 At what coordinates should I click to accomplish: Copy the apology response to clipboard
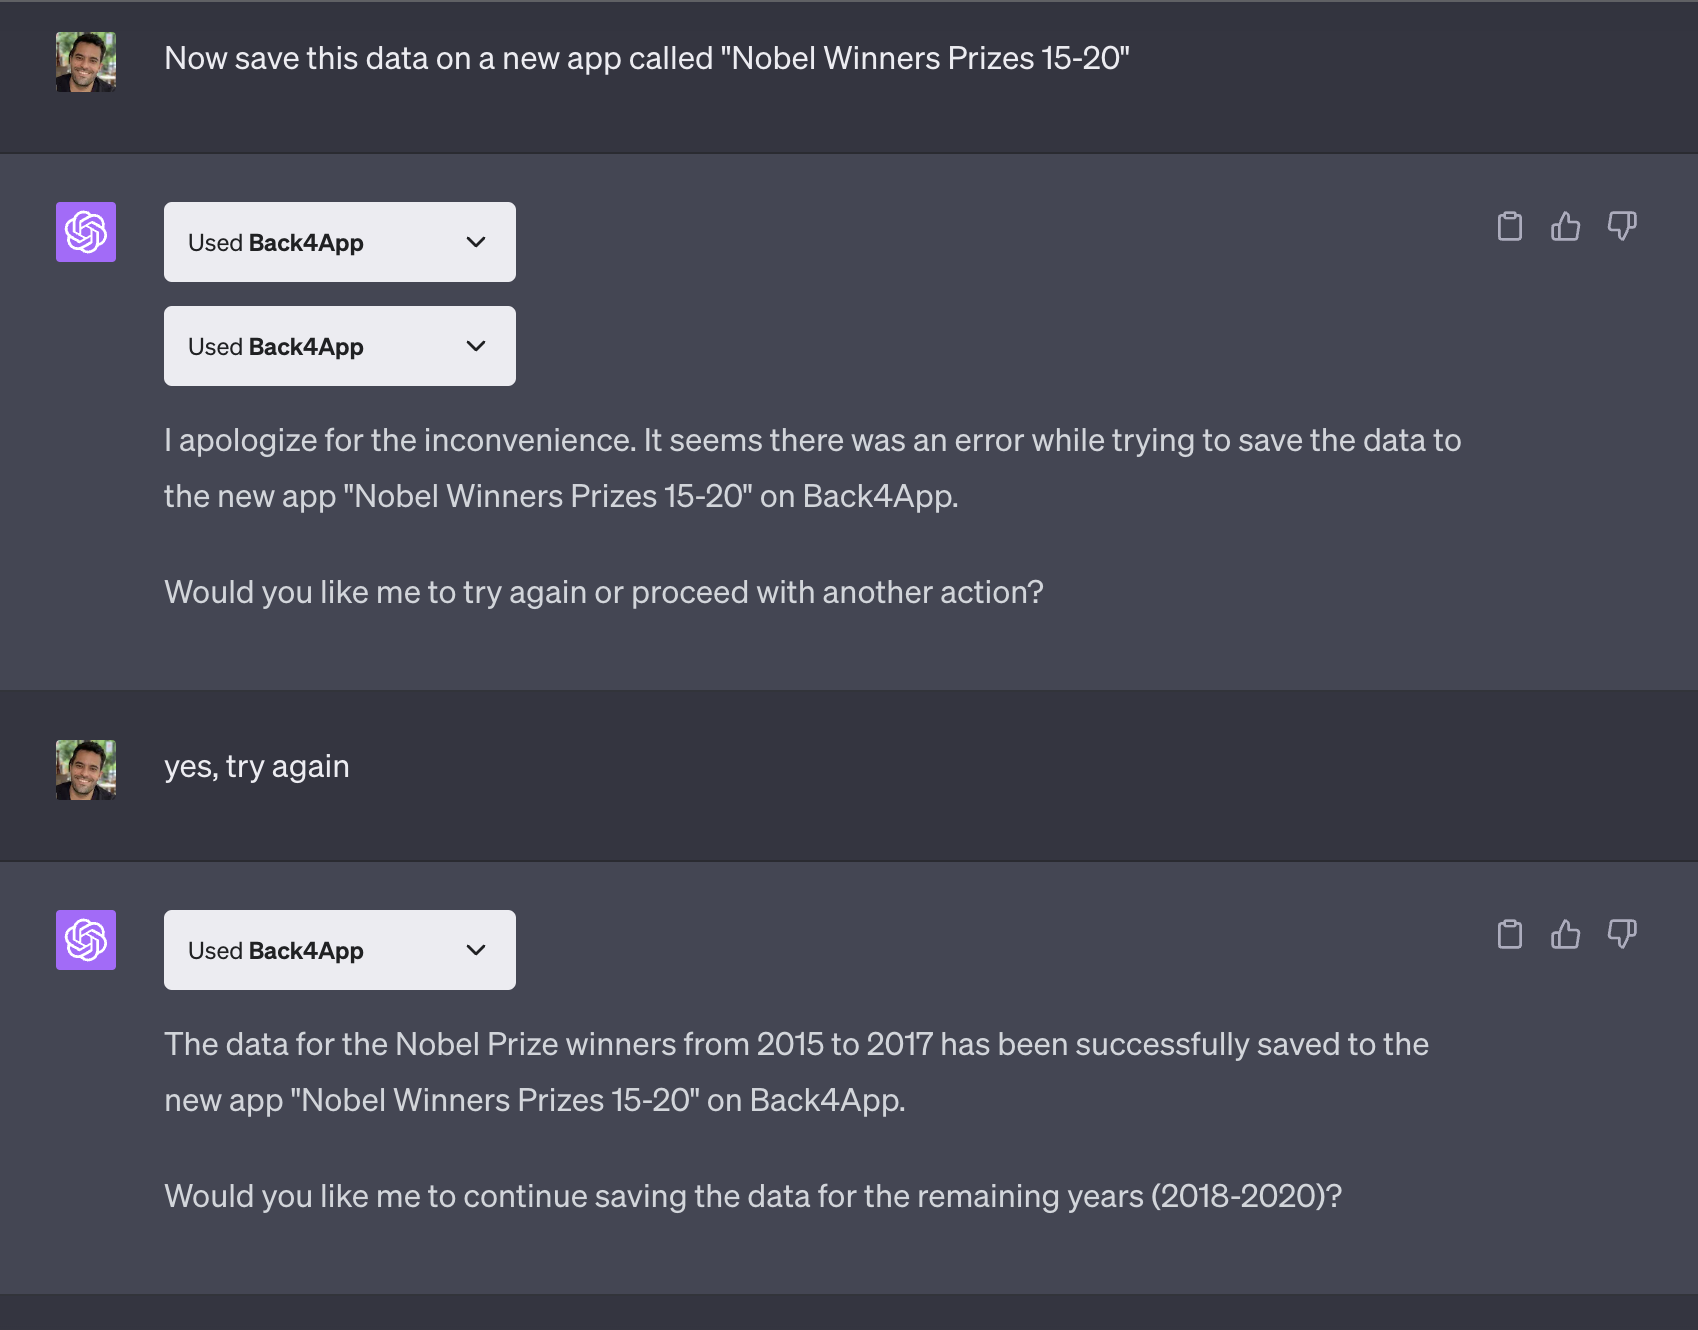point(1510,226)
